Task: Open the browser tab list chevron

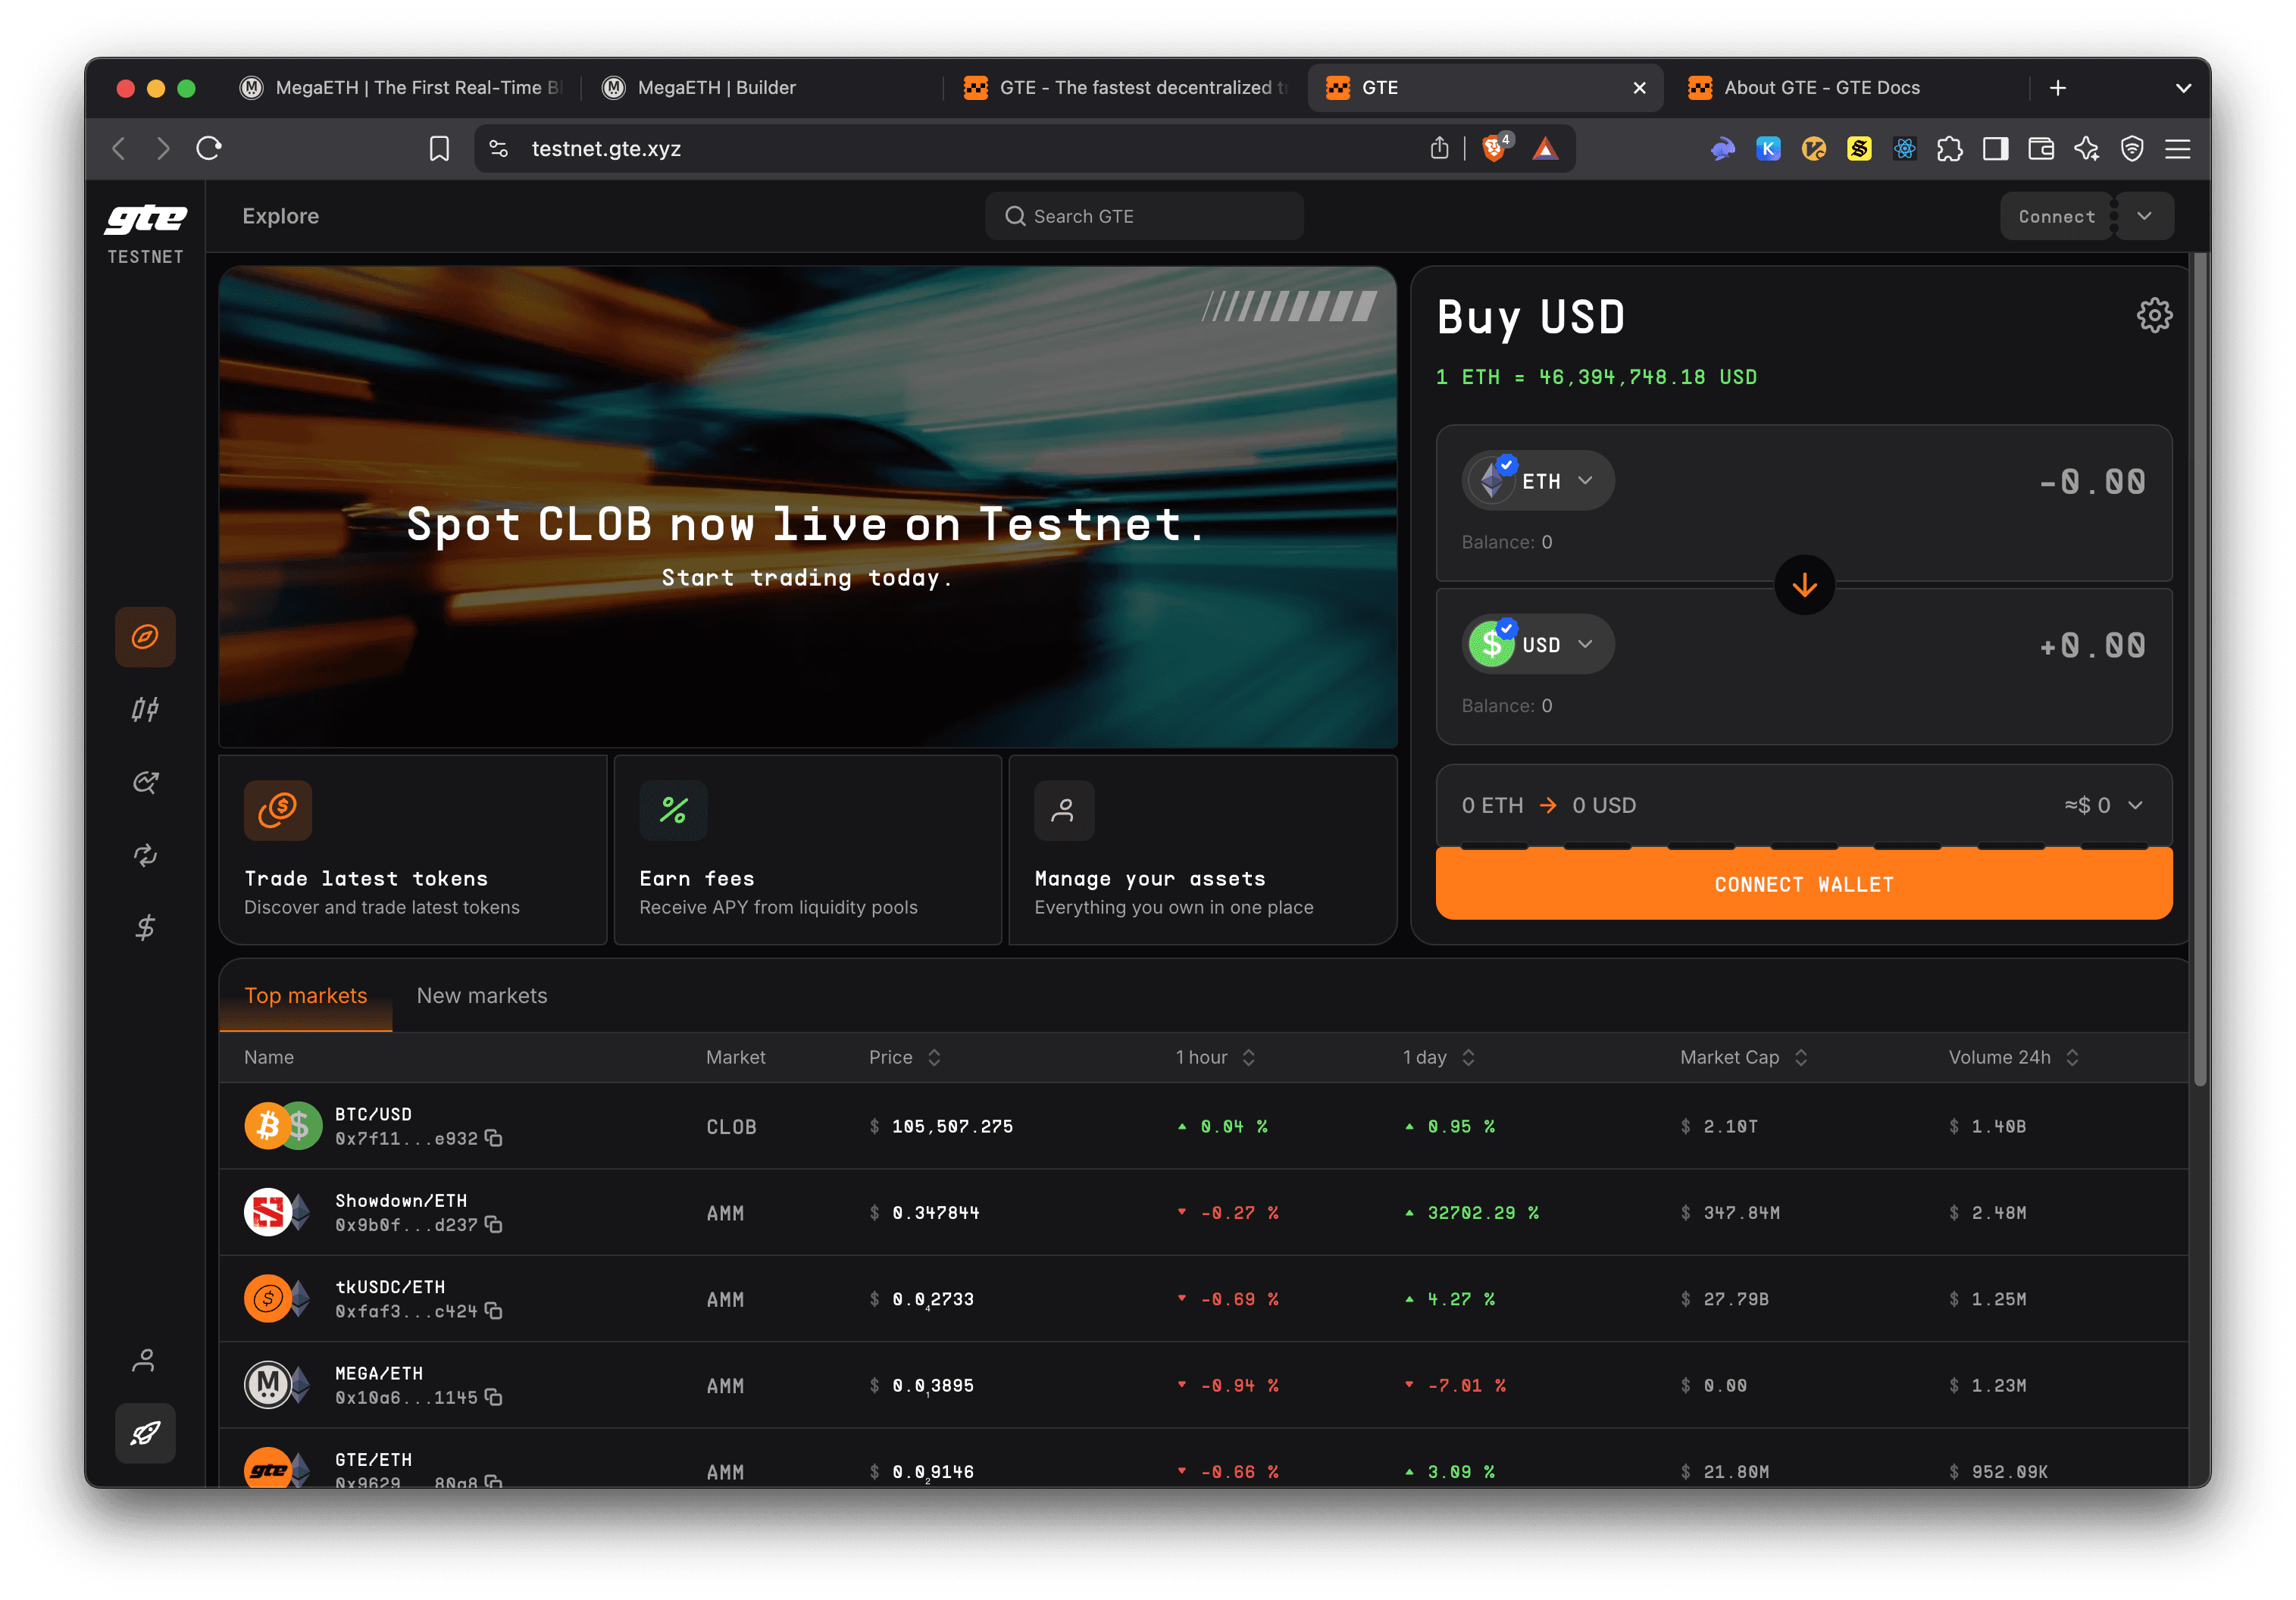Action: (2183, 88)
